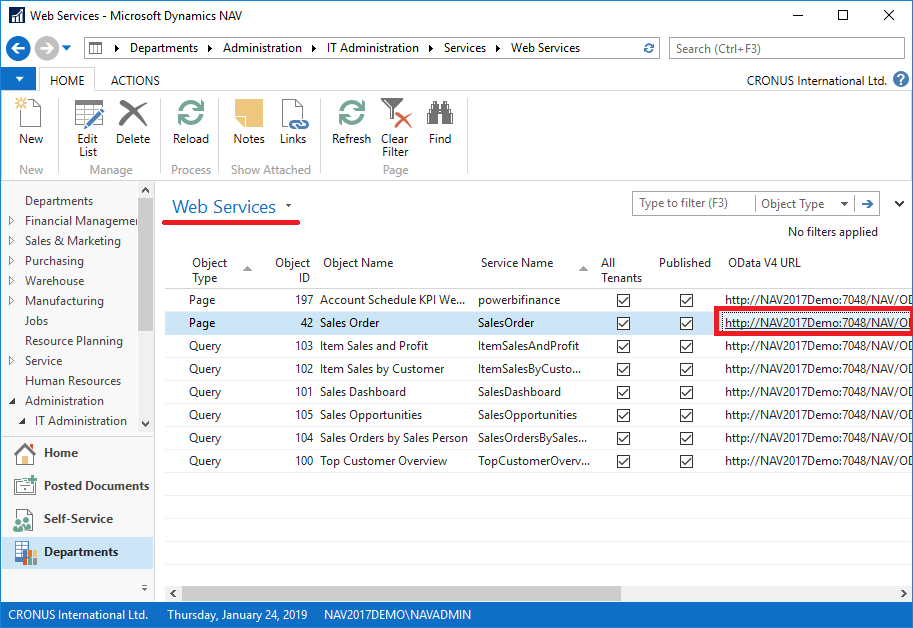Image resolution: width=913 pixels, height=628 pixels.
Task: Select the Departments navigation pane button
Action: tap(77, 552)
